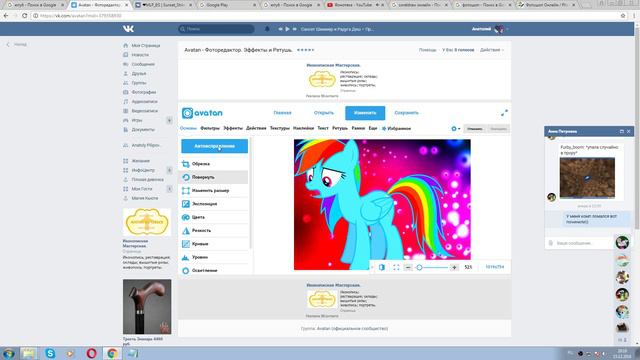Open the Avatan settings gear dropdown
The width and height of the screenshot is (640, 360).
coord(456,129)
